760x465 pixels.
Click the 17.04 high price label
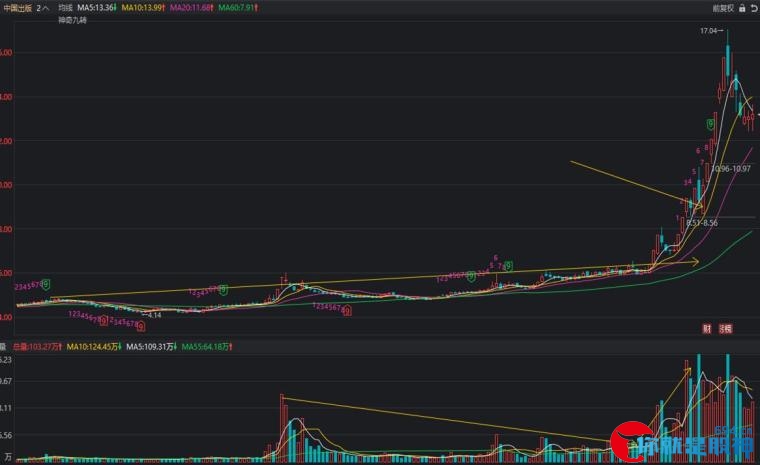(x=709, y=31)
